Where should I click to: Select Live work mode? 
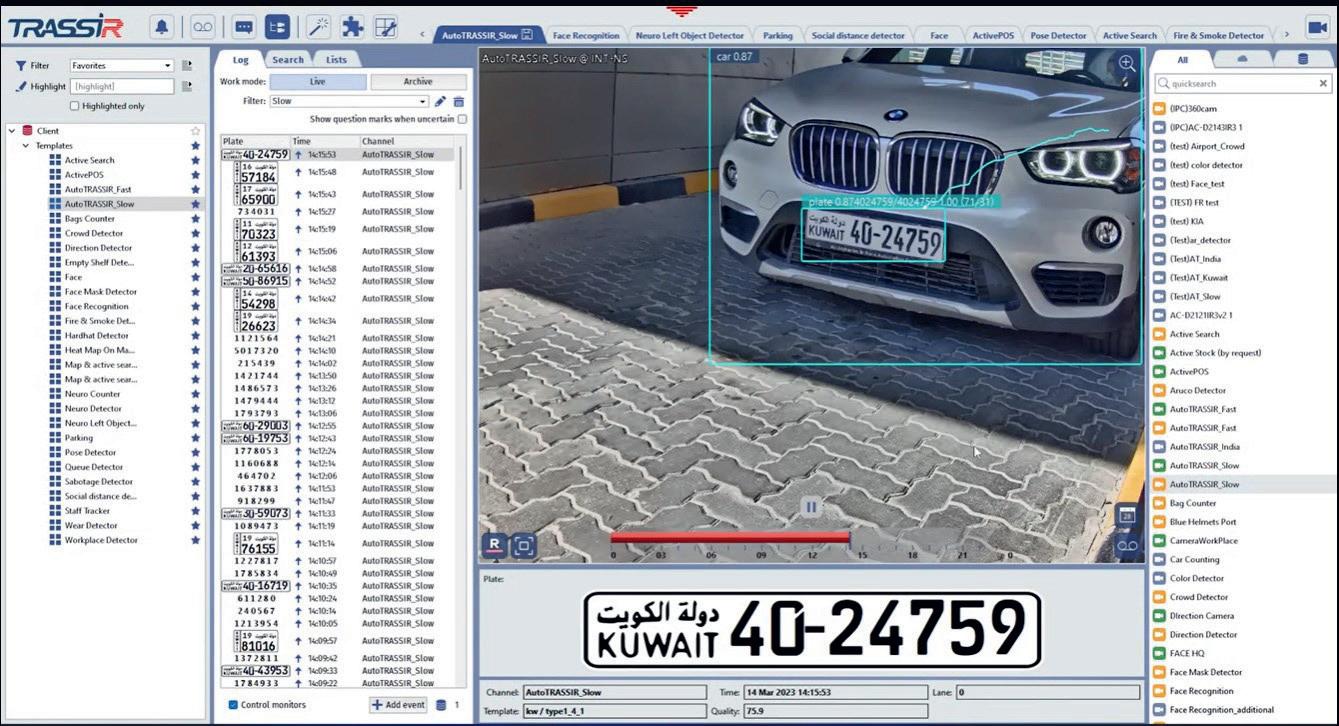318,81
